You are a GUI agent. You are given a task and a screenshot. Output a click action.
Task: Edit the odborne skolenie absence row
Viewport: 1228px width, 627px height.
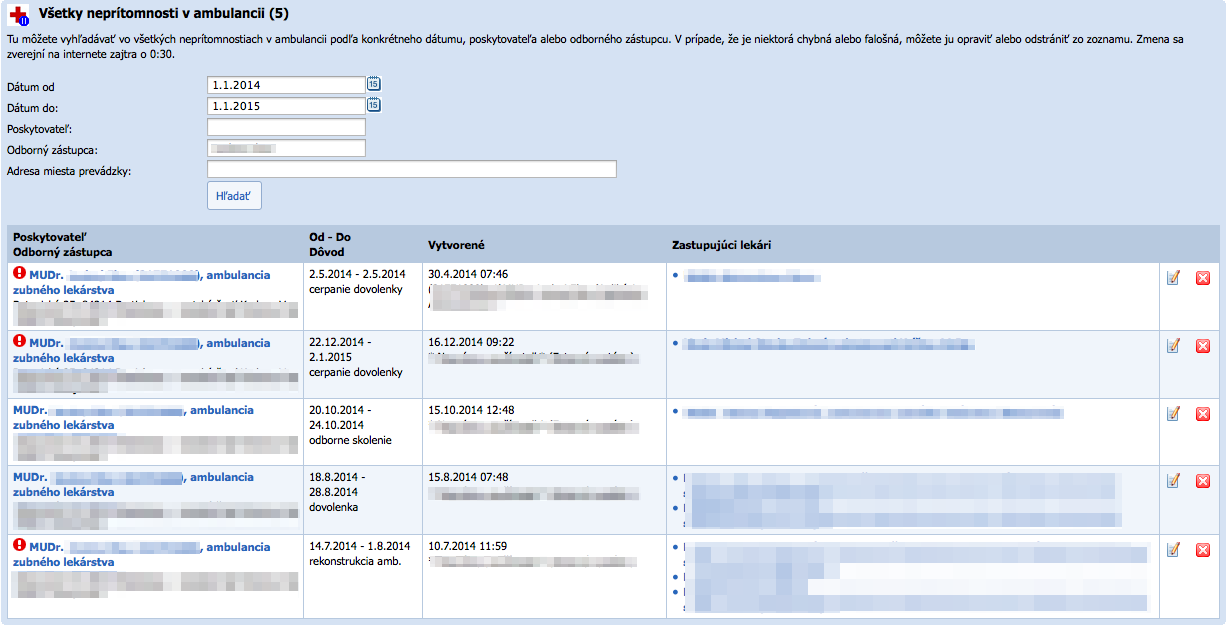[x=1173, y=413]
